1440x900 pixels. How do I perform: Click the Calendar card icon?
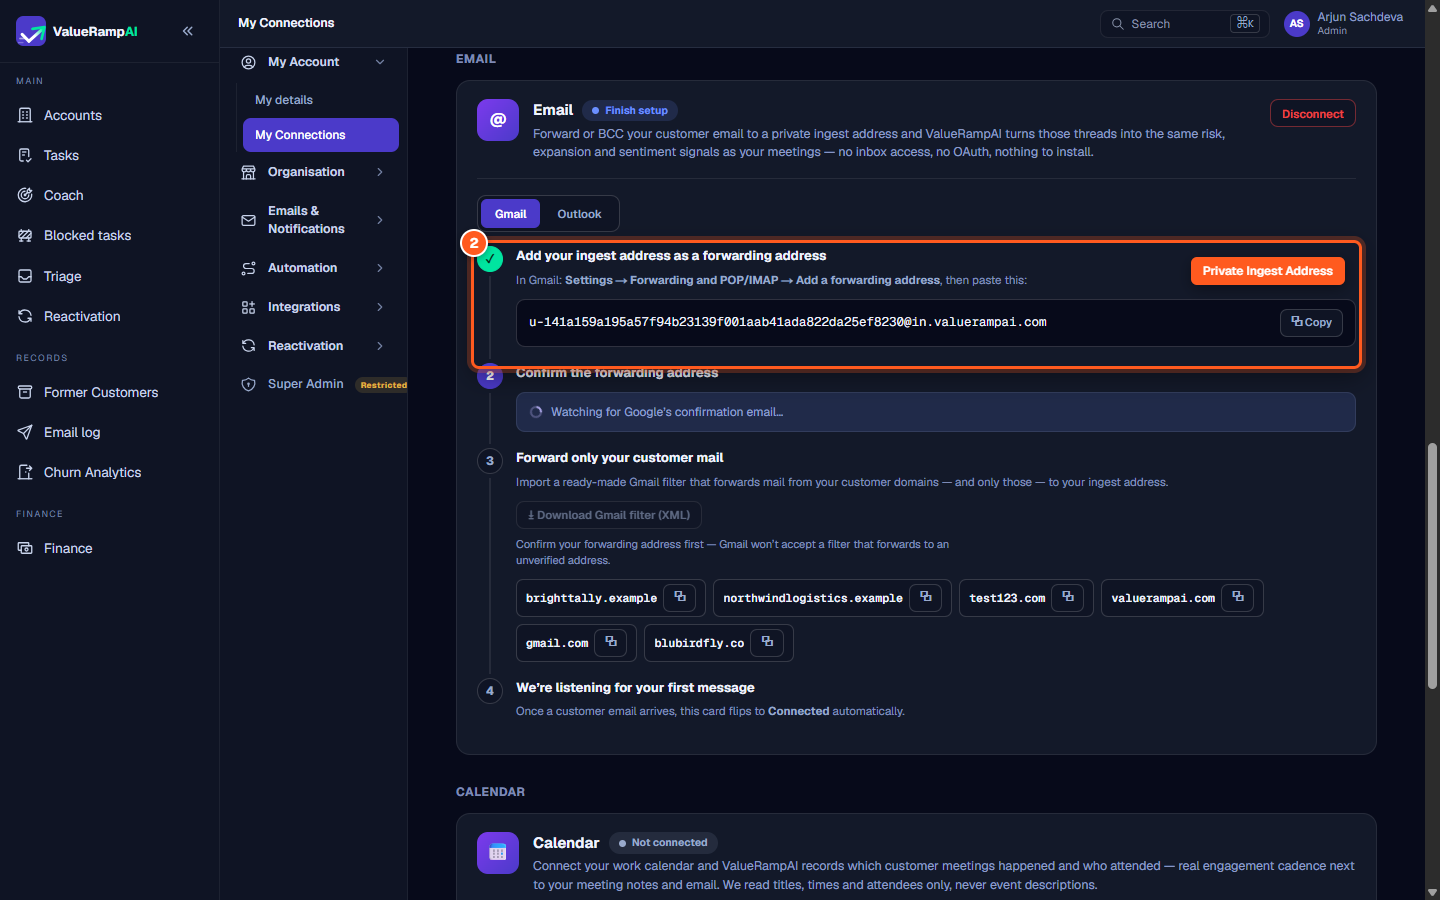pos(498,853)
